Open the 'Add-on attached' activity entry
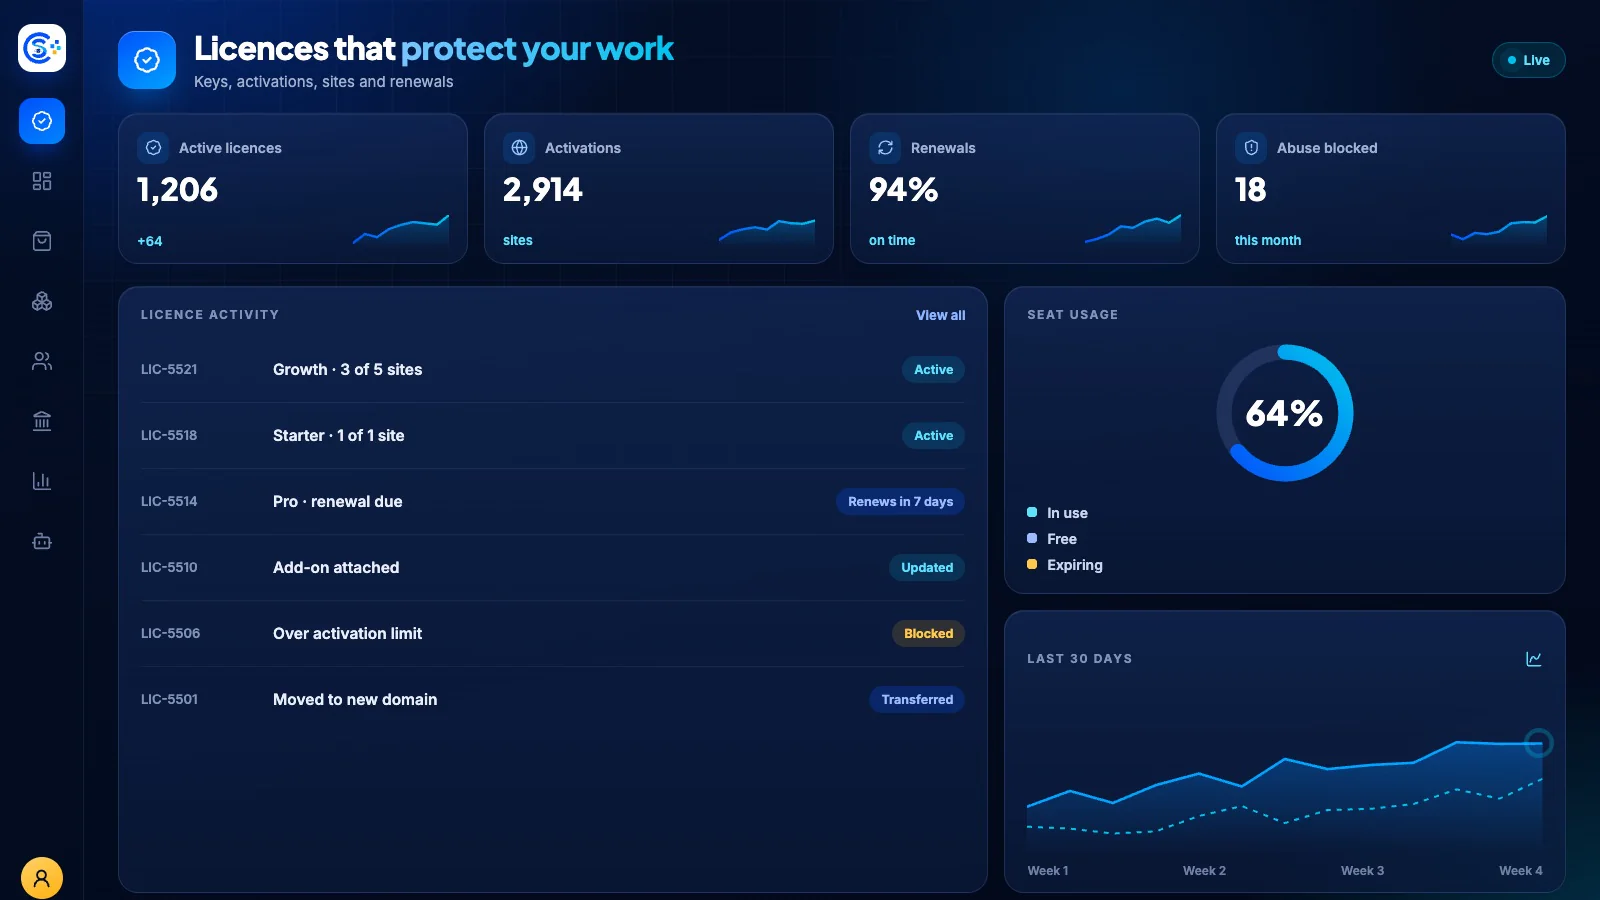The height and width of the screenshot is (900, 1600). [x=336, y=568]
